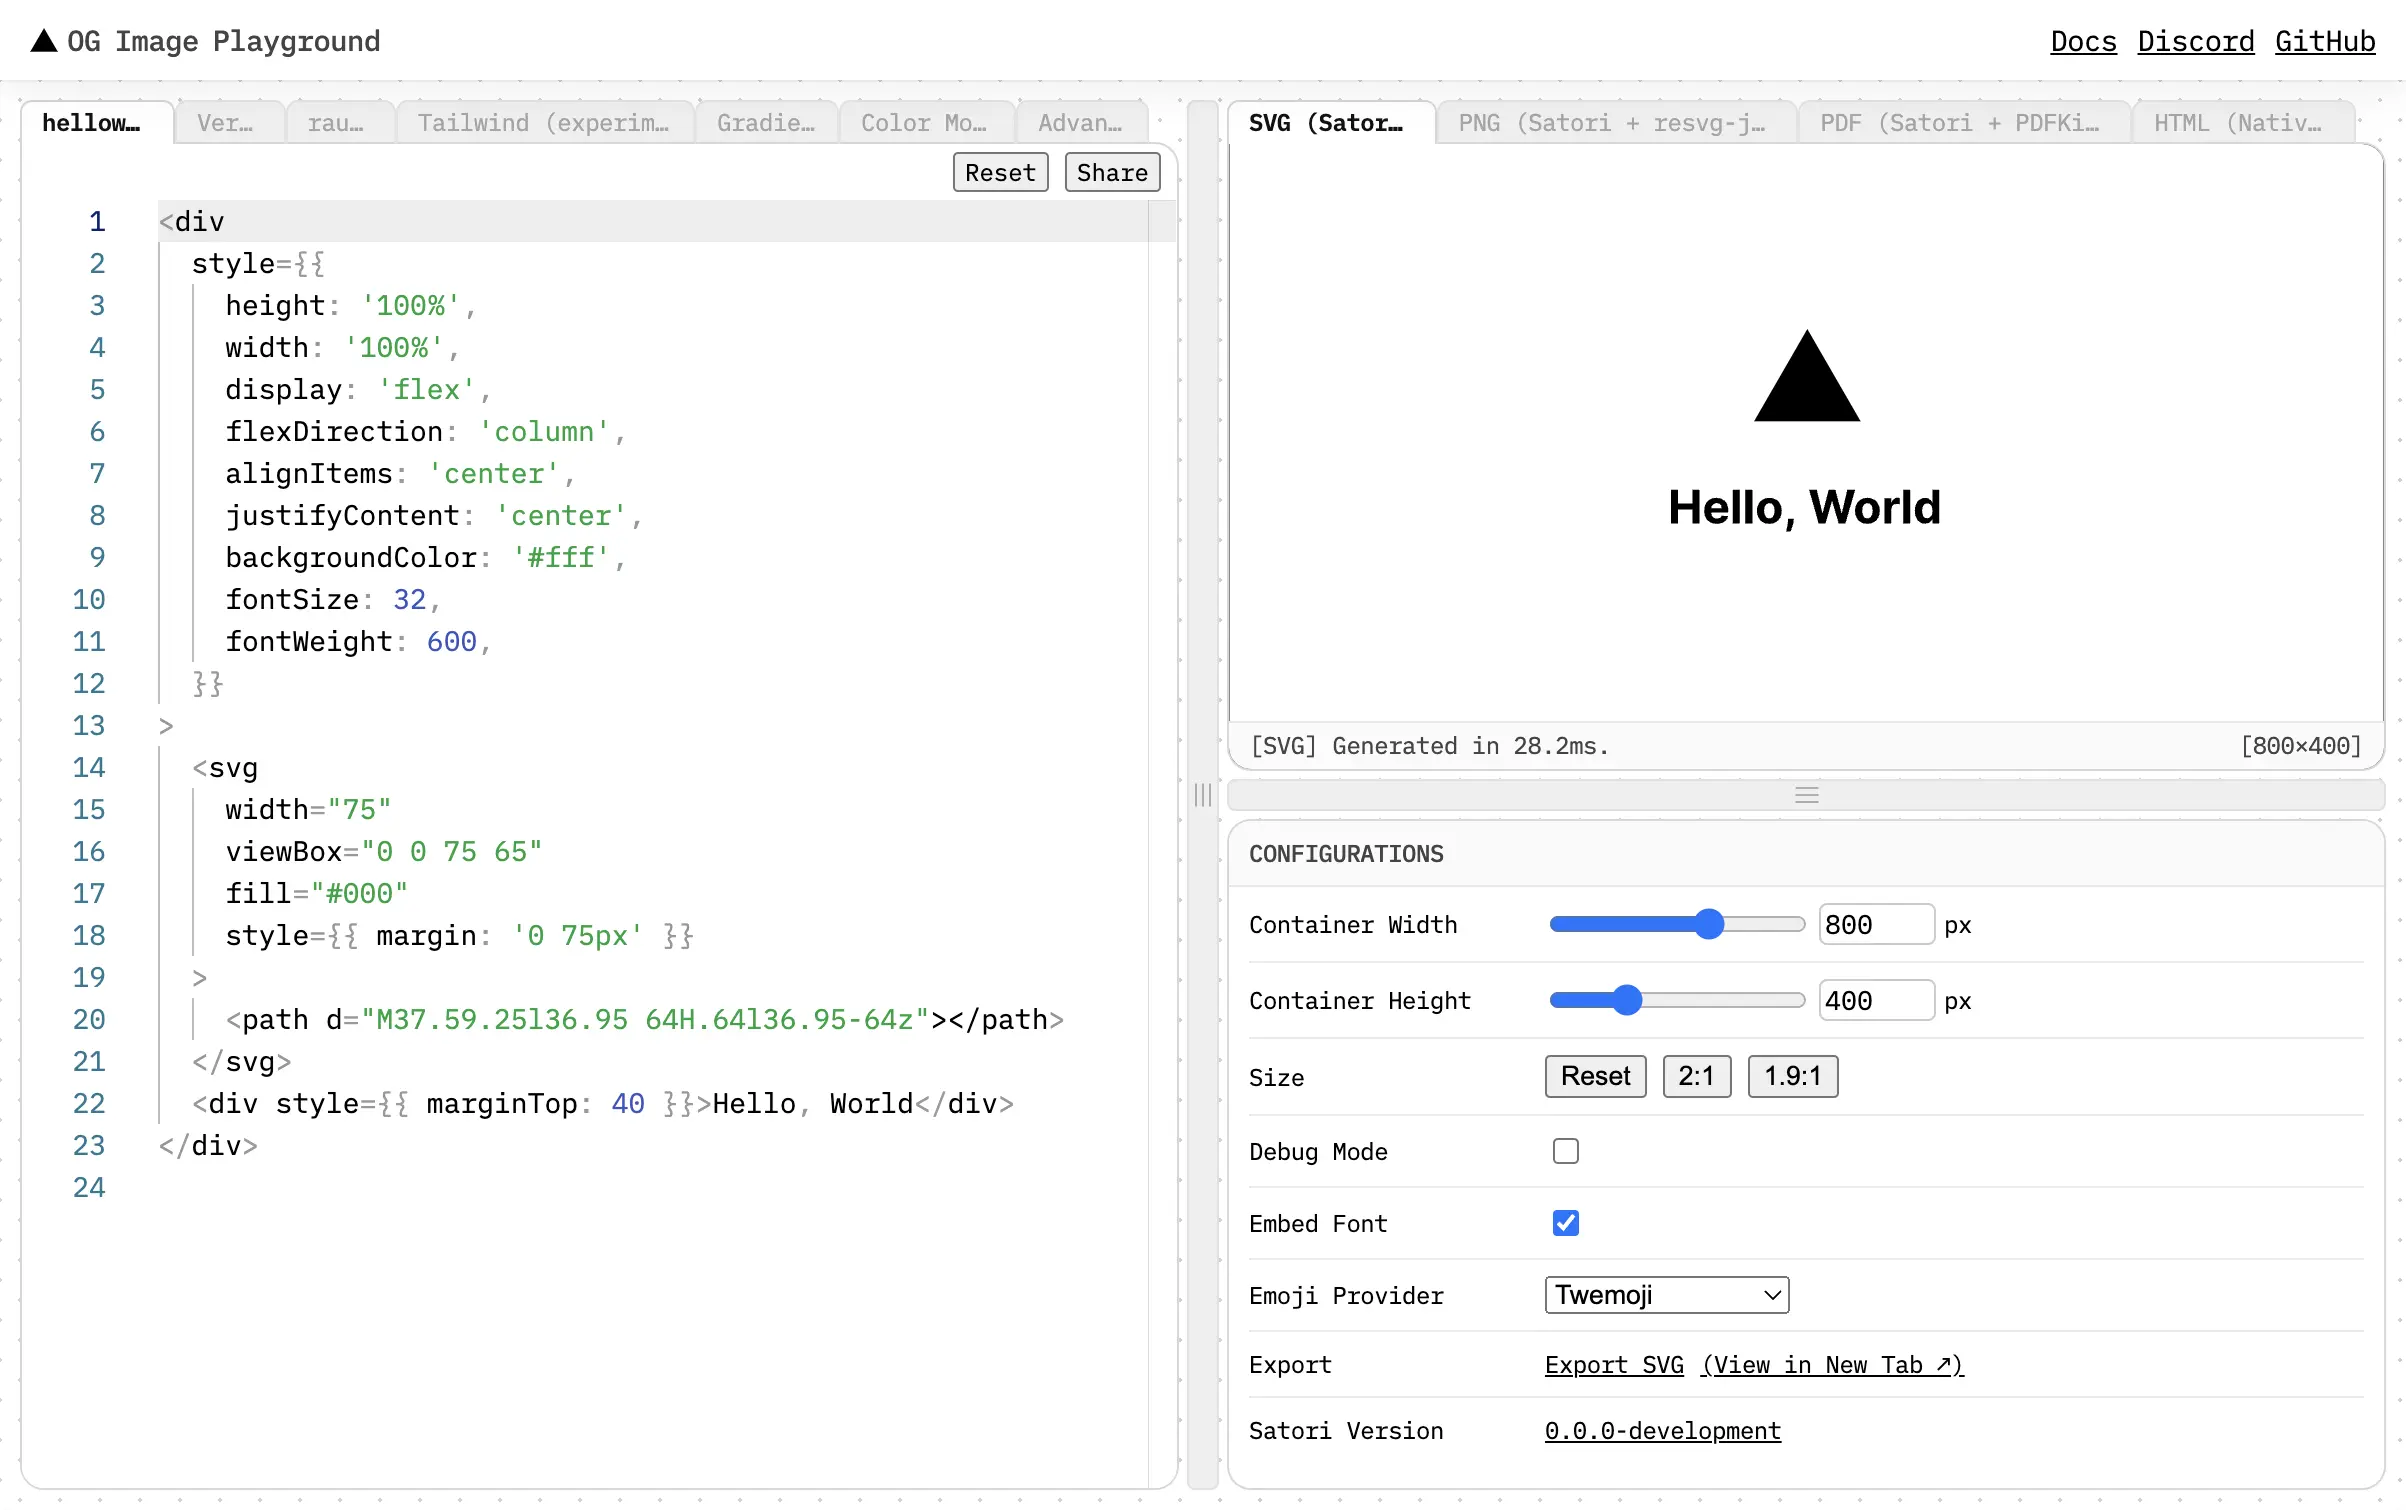Viewport: 2406px width, 1510px height.
Task: Click the Discord navigation link
Action: pyautogui.click(x=2194, y=38)
